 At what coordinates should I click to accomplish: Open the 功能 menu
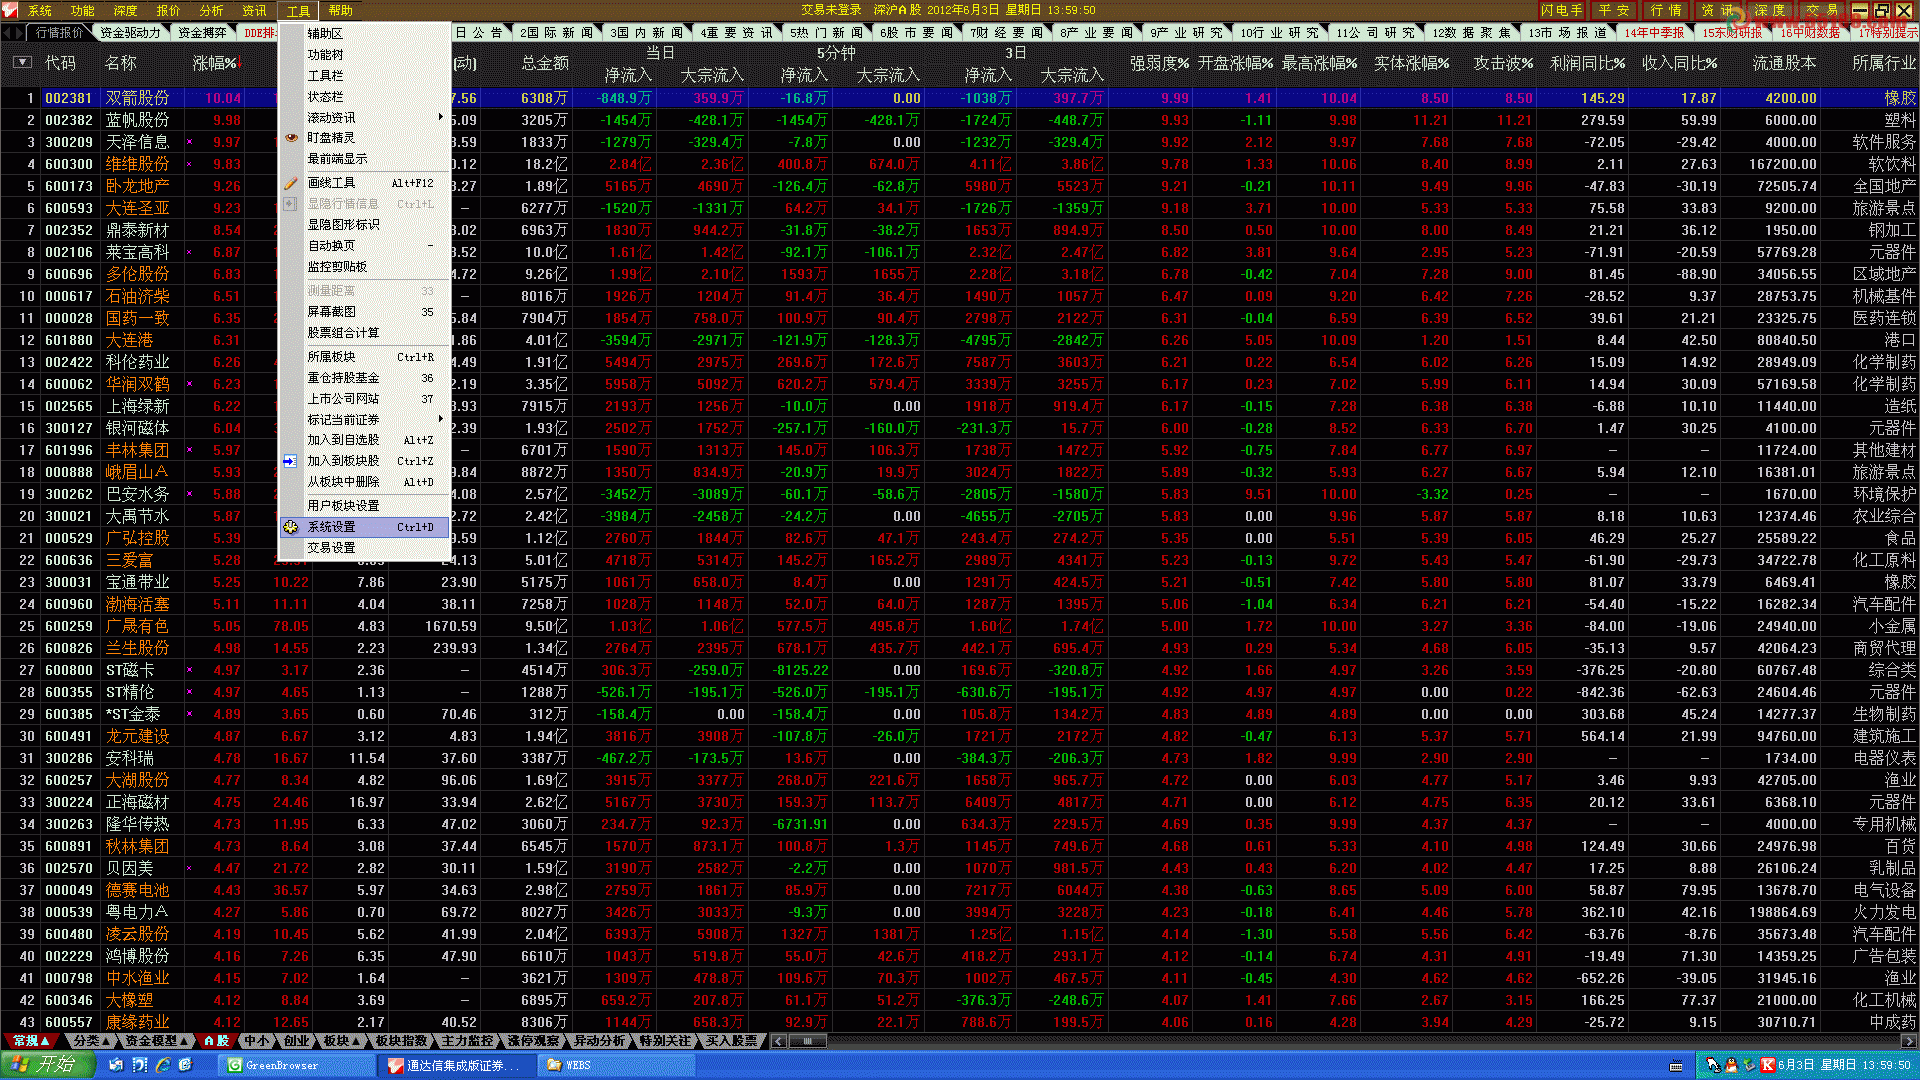point(83,11)
